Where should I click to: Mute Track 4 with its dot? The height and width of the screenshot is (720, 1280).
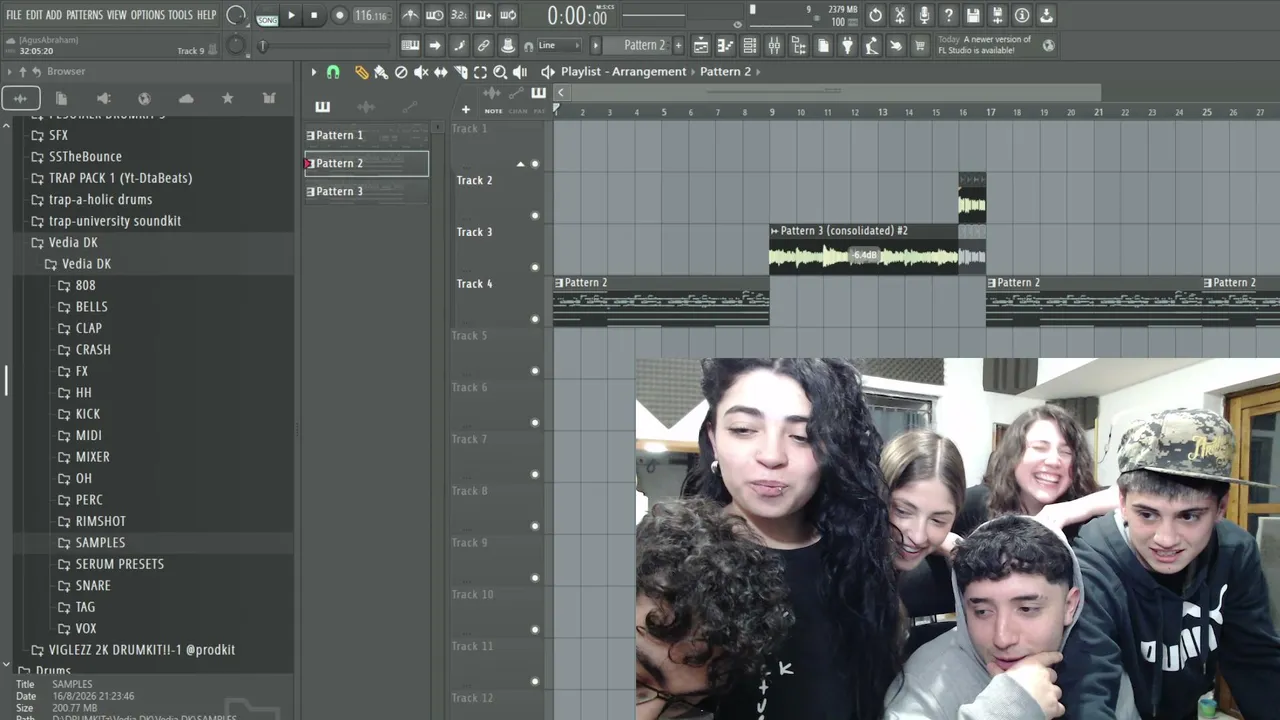click(x=535, y=319)
